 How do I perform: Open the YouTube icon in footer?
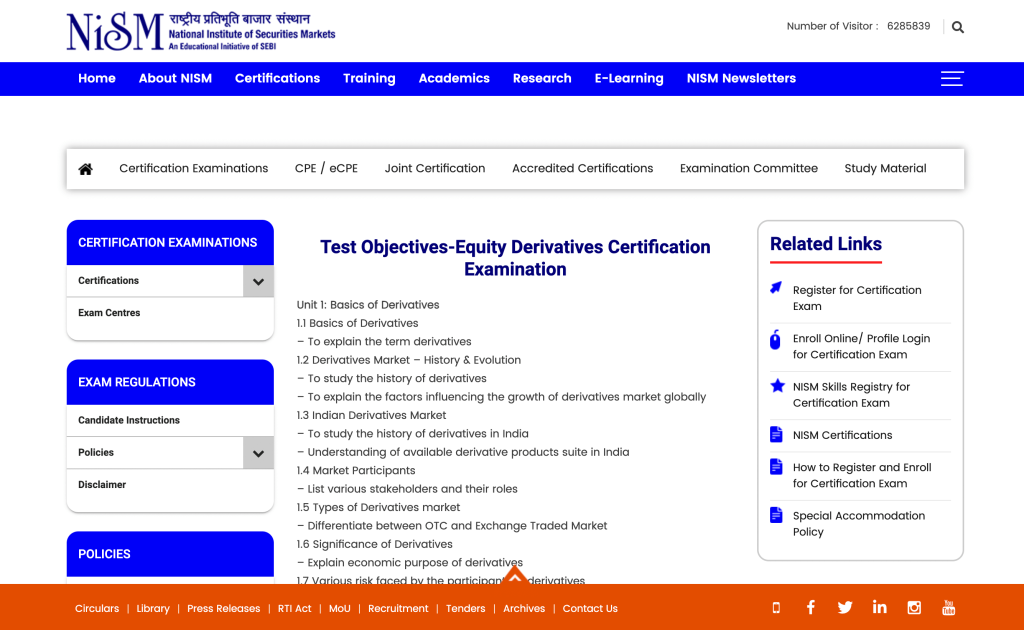[949, 608]
